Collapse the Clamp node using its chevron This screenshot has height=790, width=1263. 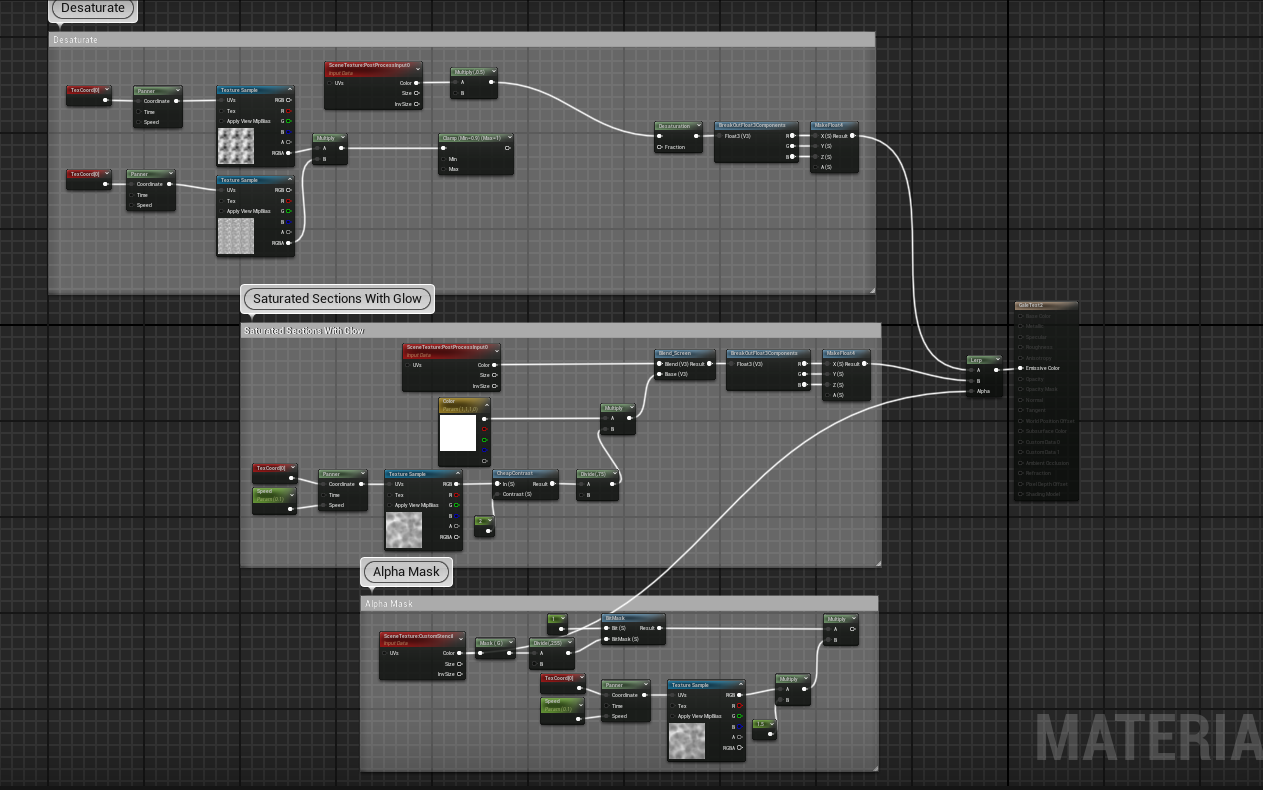coord(508,138)
